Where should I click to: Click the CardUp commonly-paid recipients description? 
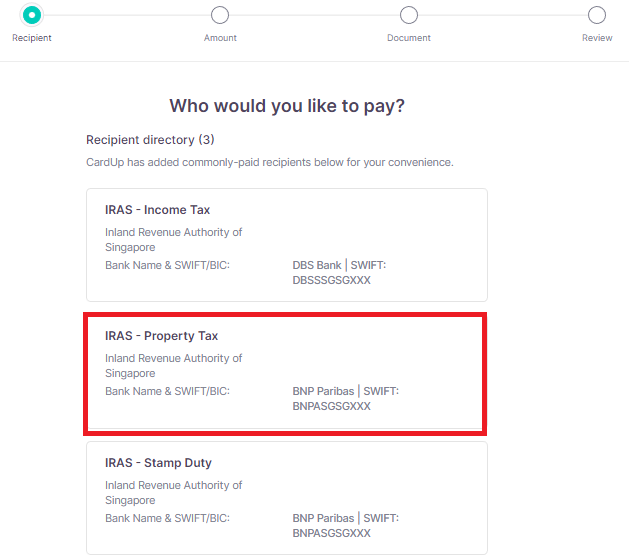270,162
